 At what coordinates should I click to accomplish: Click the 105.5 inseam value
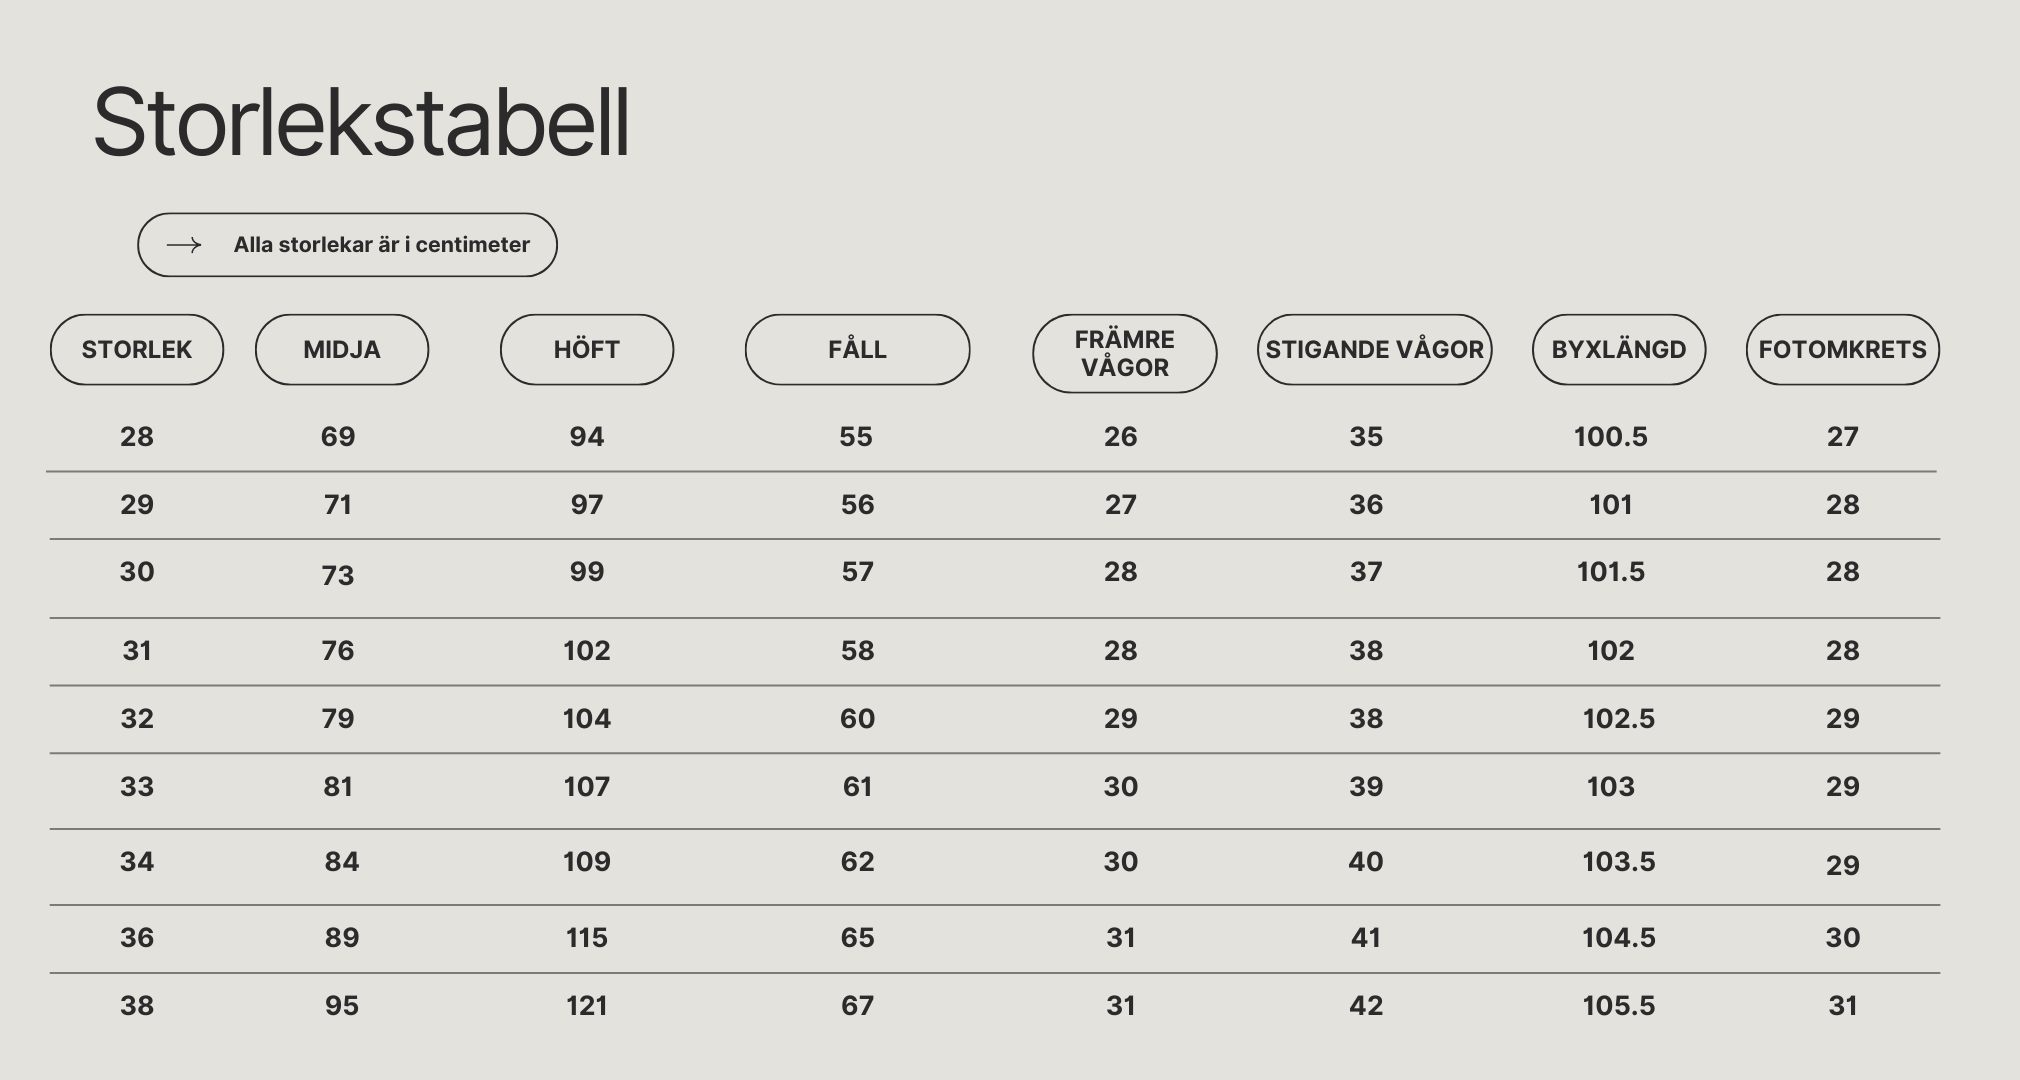pyautogui.click(x=1619, y=1006)
